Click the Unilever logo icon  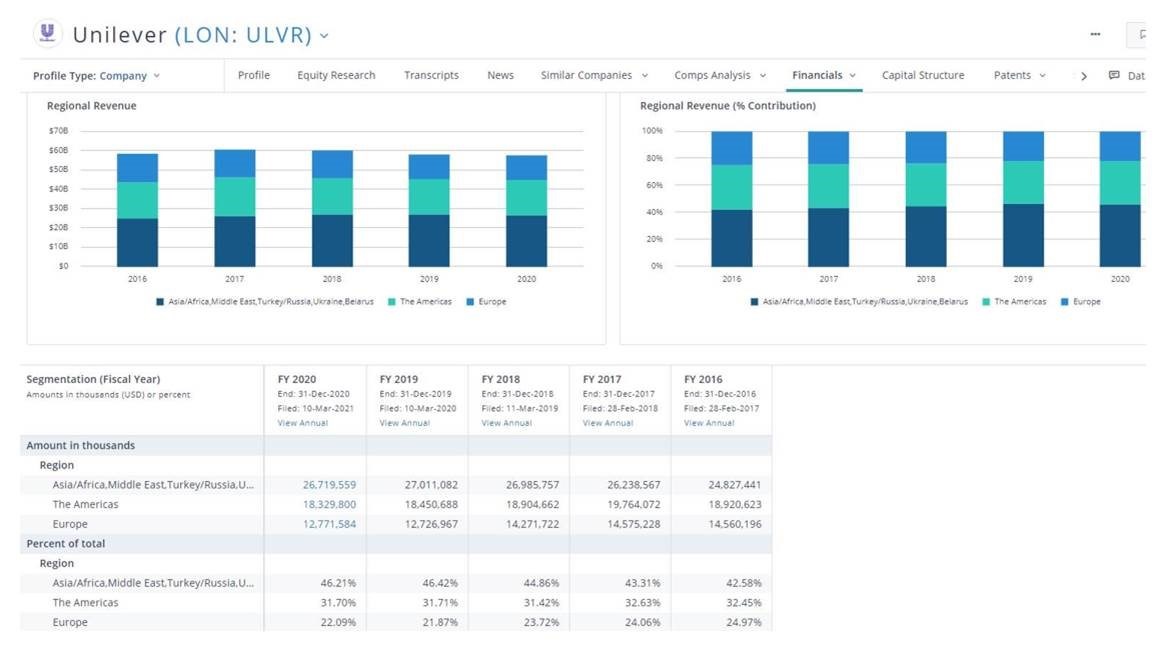coord(47,34)
